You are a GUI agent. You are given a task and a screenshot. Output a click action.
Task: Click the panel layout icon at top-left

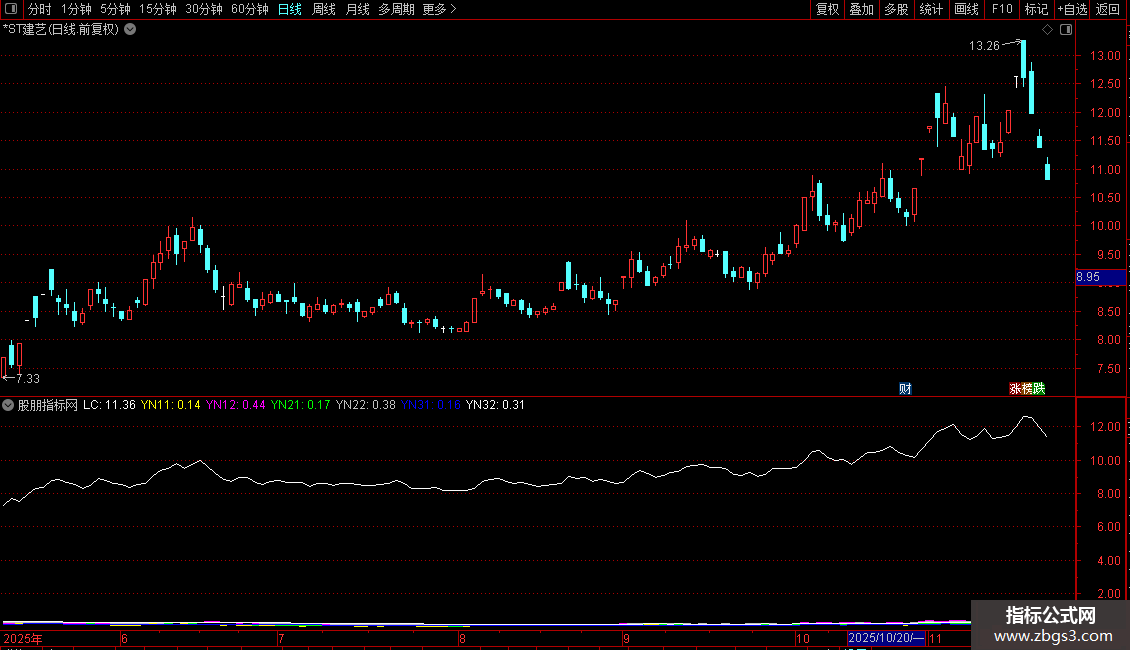click(x=11, y=9)
